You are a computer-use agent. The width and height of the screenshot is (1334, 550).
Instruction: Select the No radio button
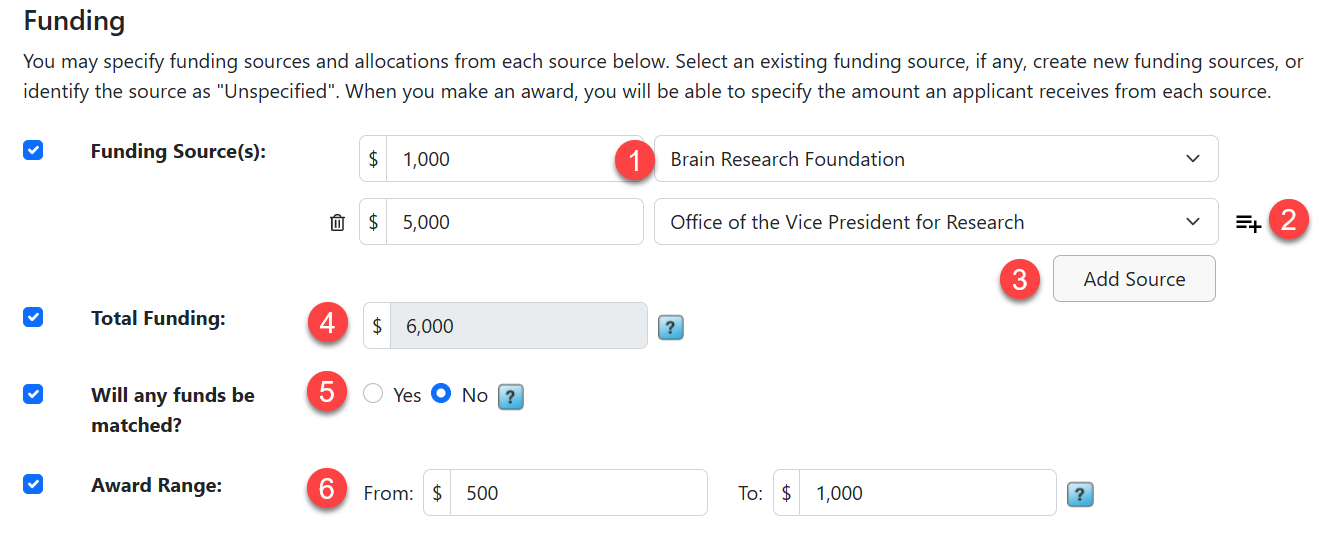(x=441, y=394)
